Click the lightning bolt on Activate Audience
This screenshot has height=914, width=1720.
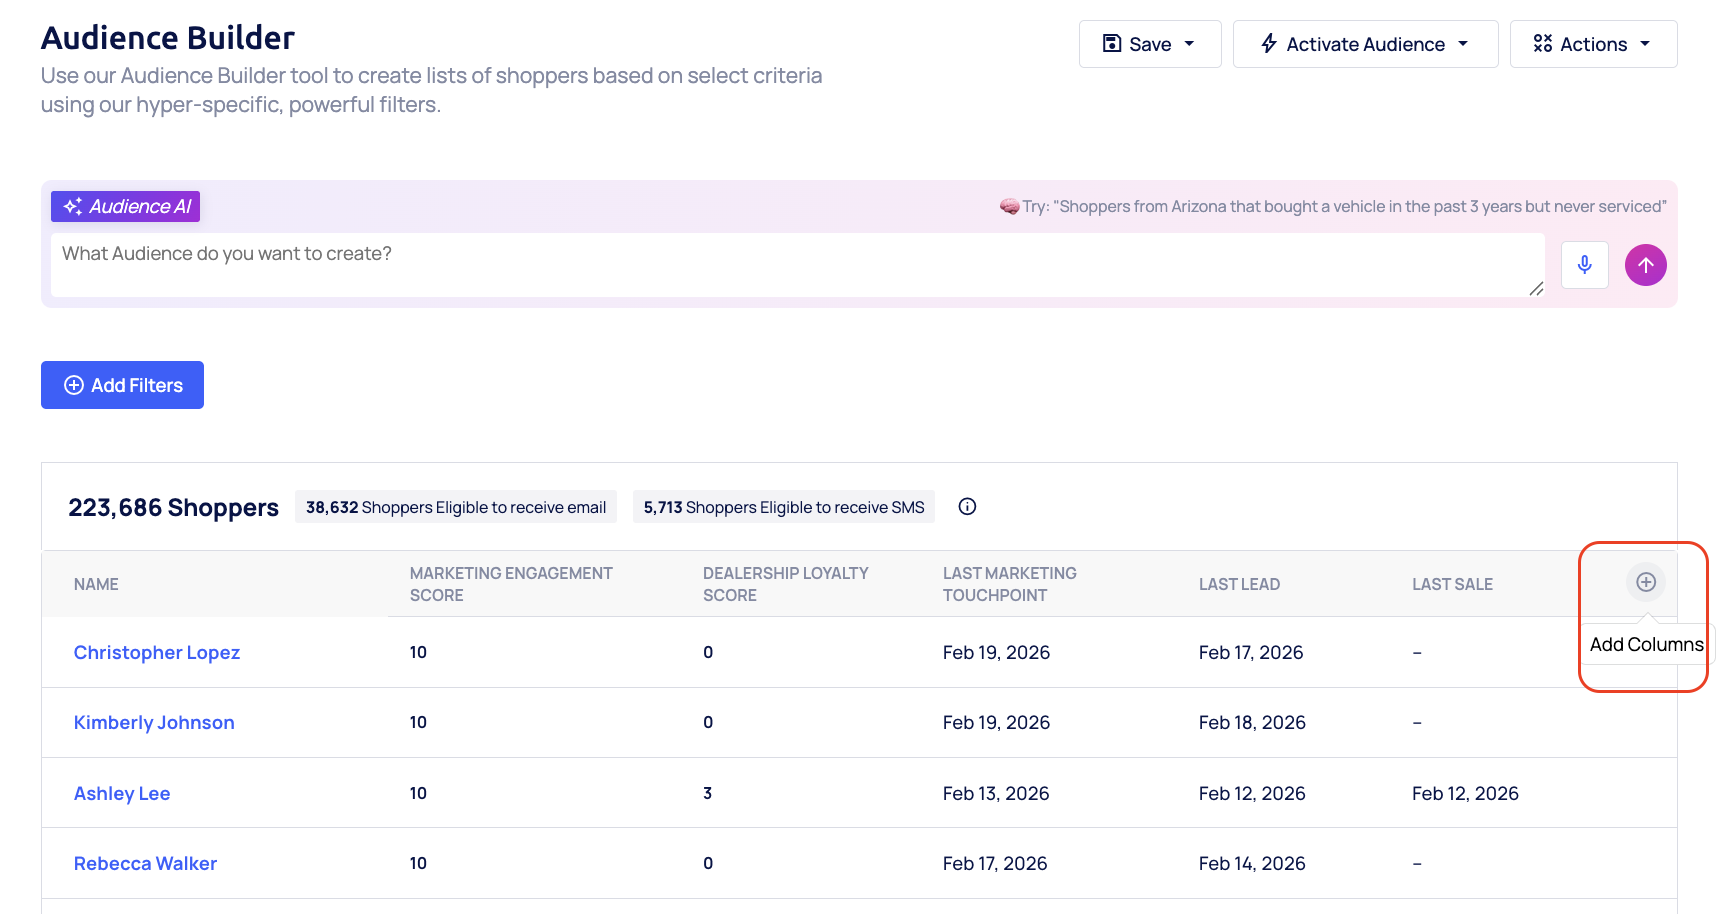coord(1268,43)
